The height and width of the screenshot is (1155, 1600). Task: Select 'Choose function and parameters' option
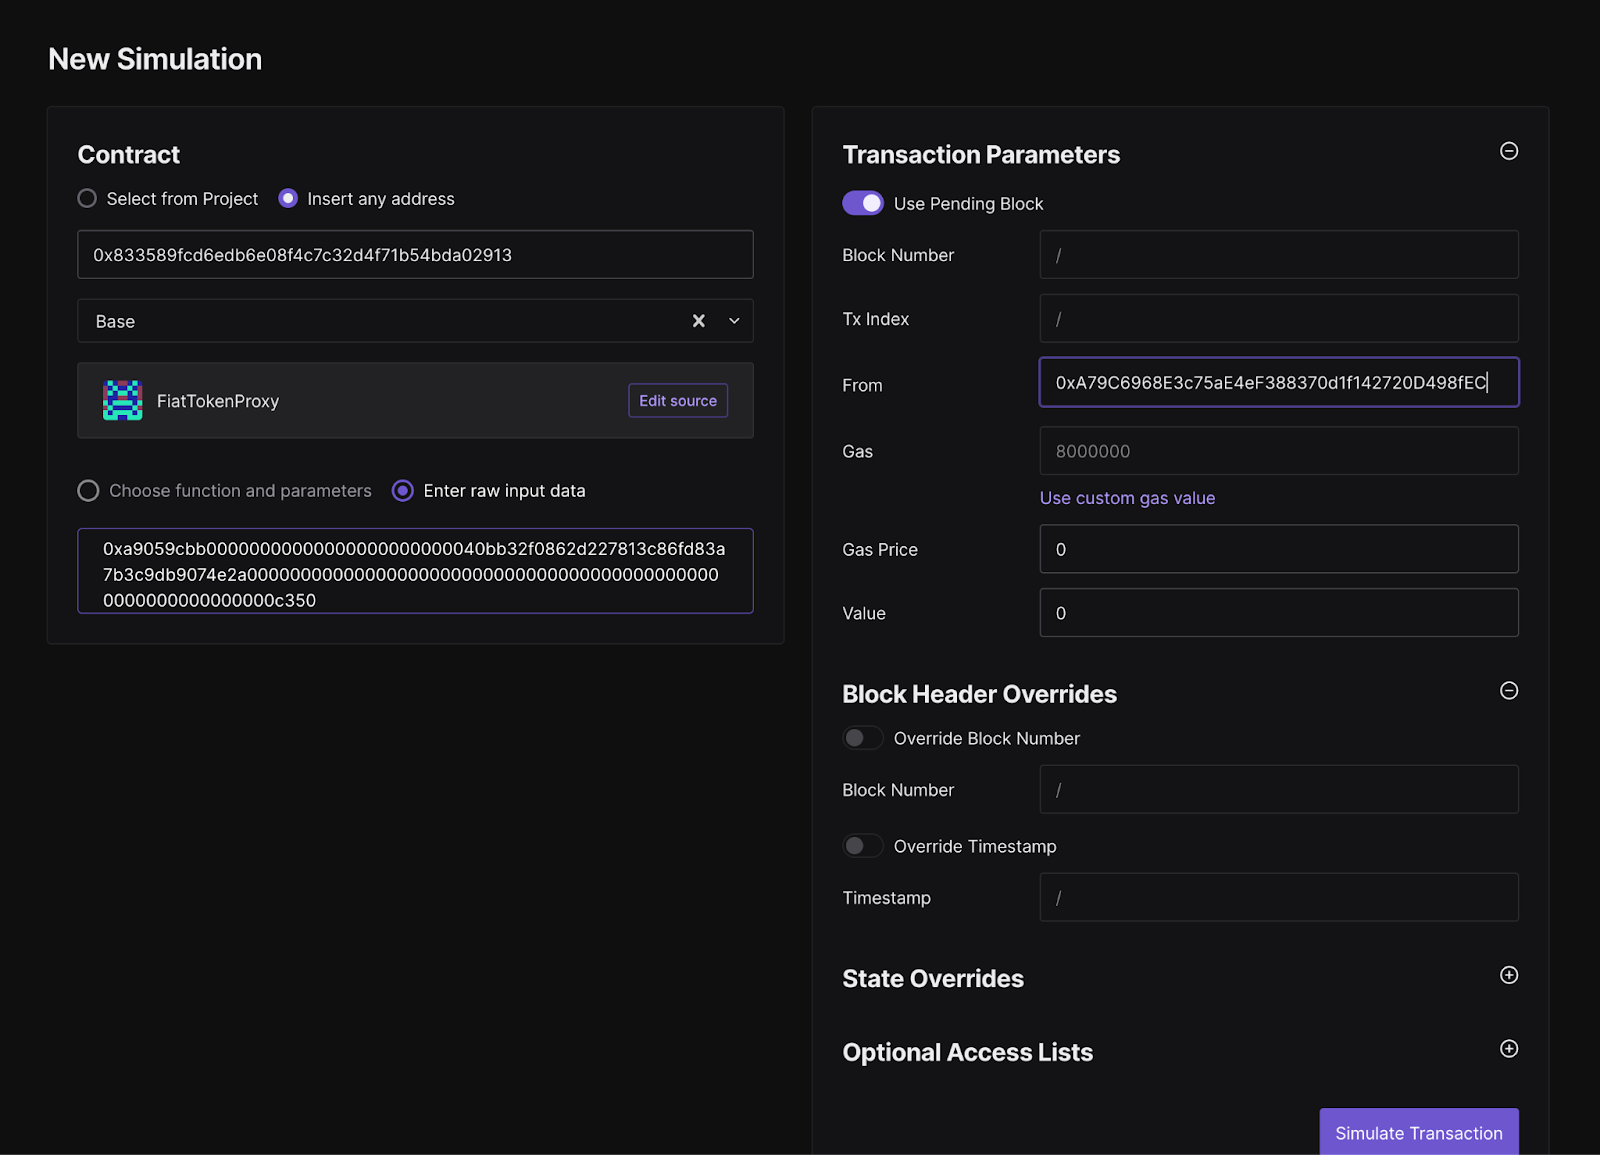tap(89, 491)
